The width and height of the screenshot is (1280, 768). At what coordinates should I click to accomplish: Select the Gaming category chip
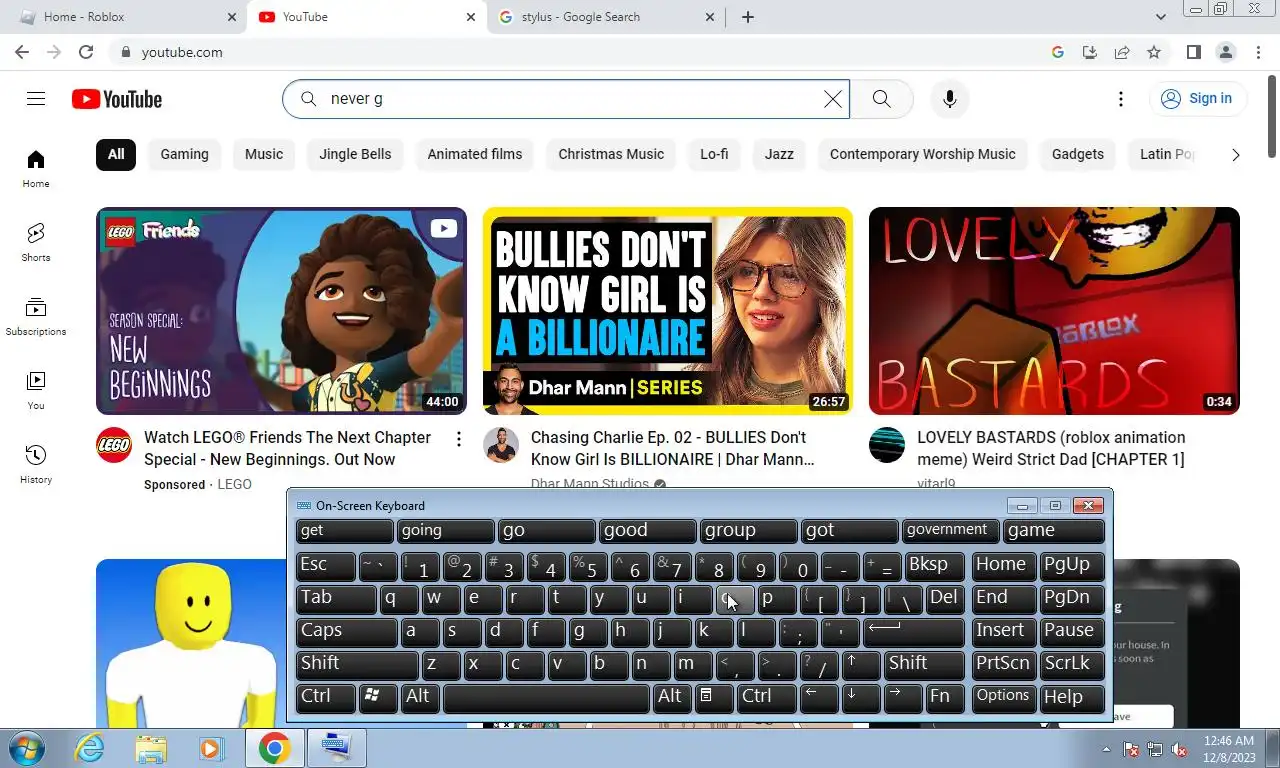point(184,155)
